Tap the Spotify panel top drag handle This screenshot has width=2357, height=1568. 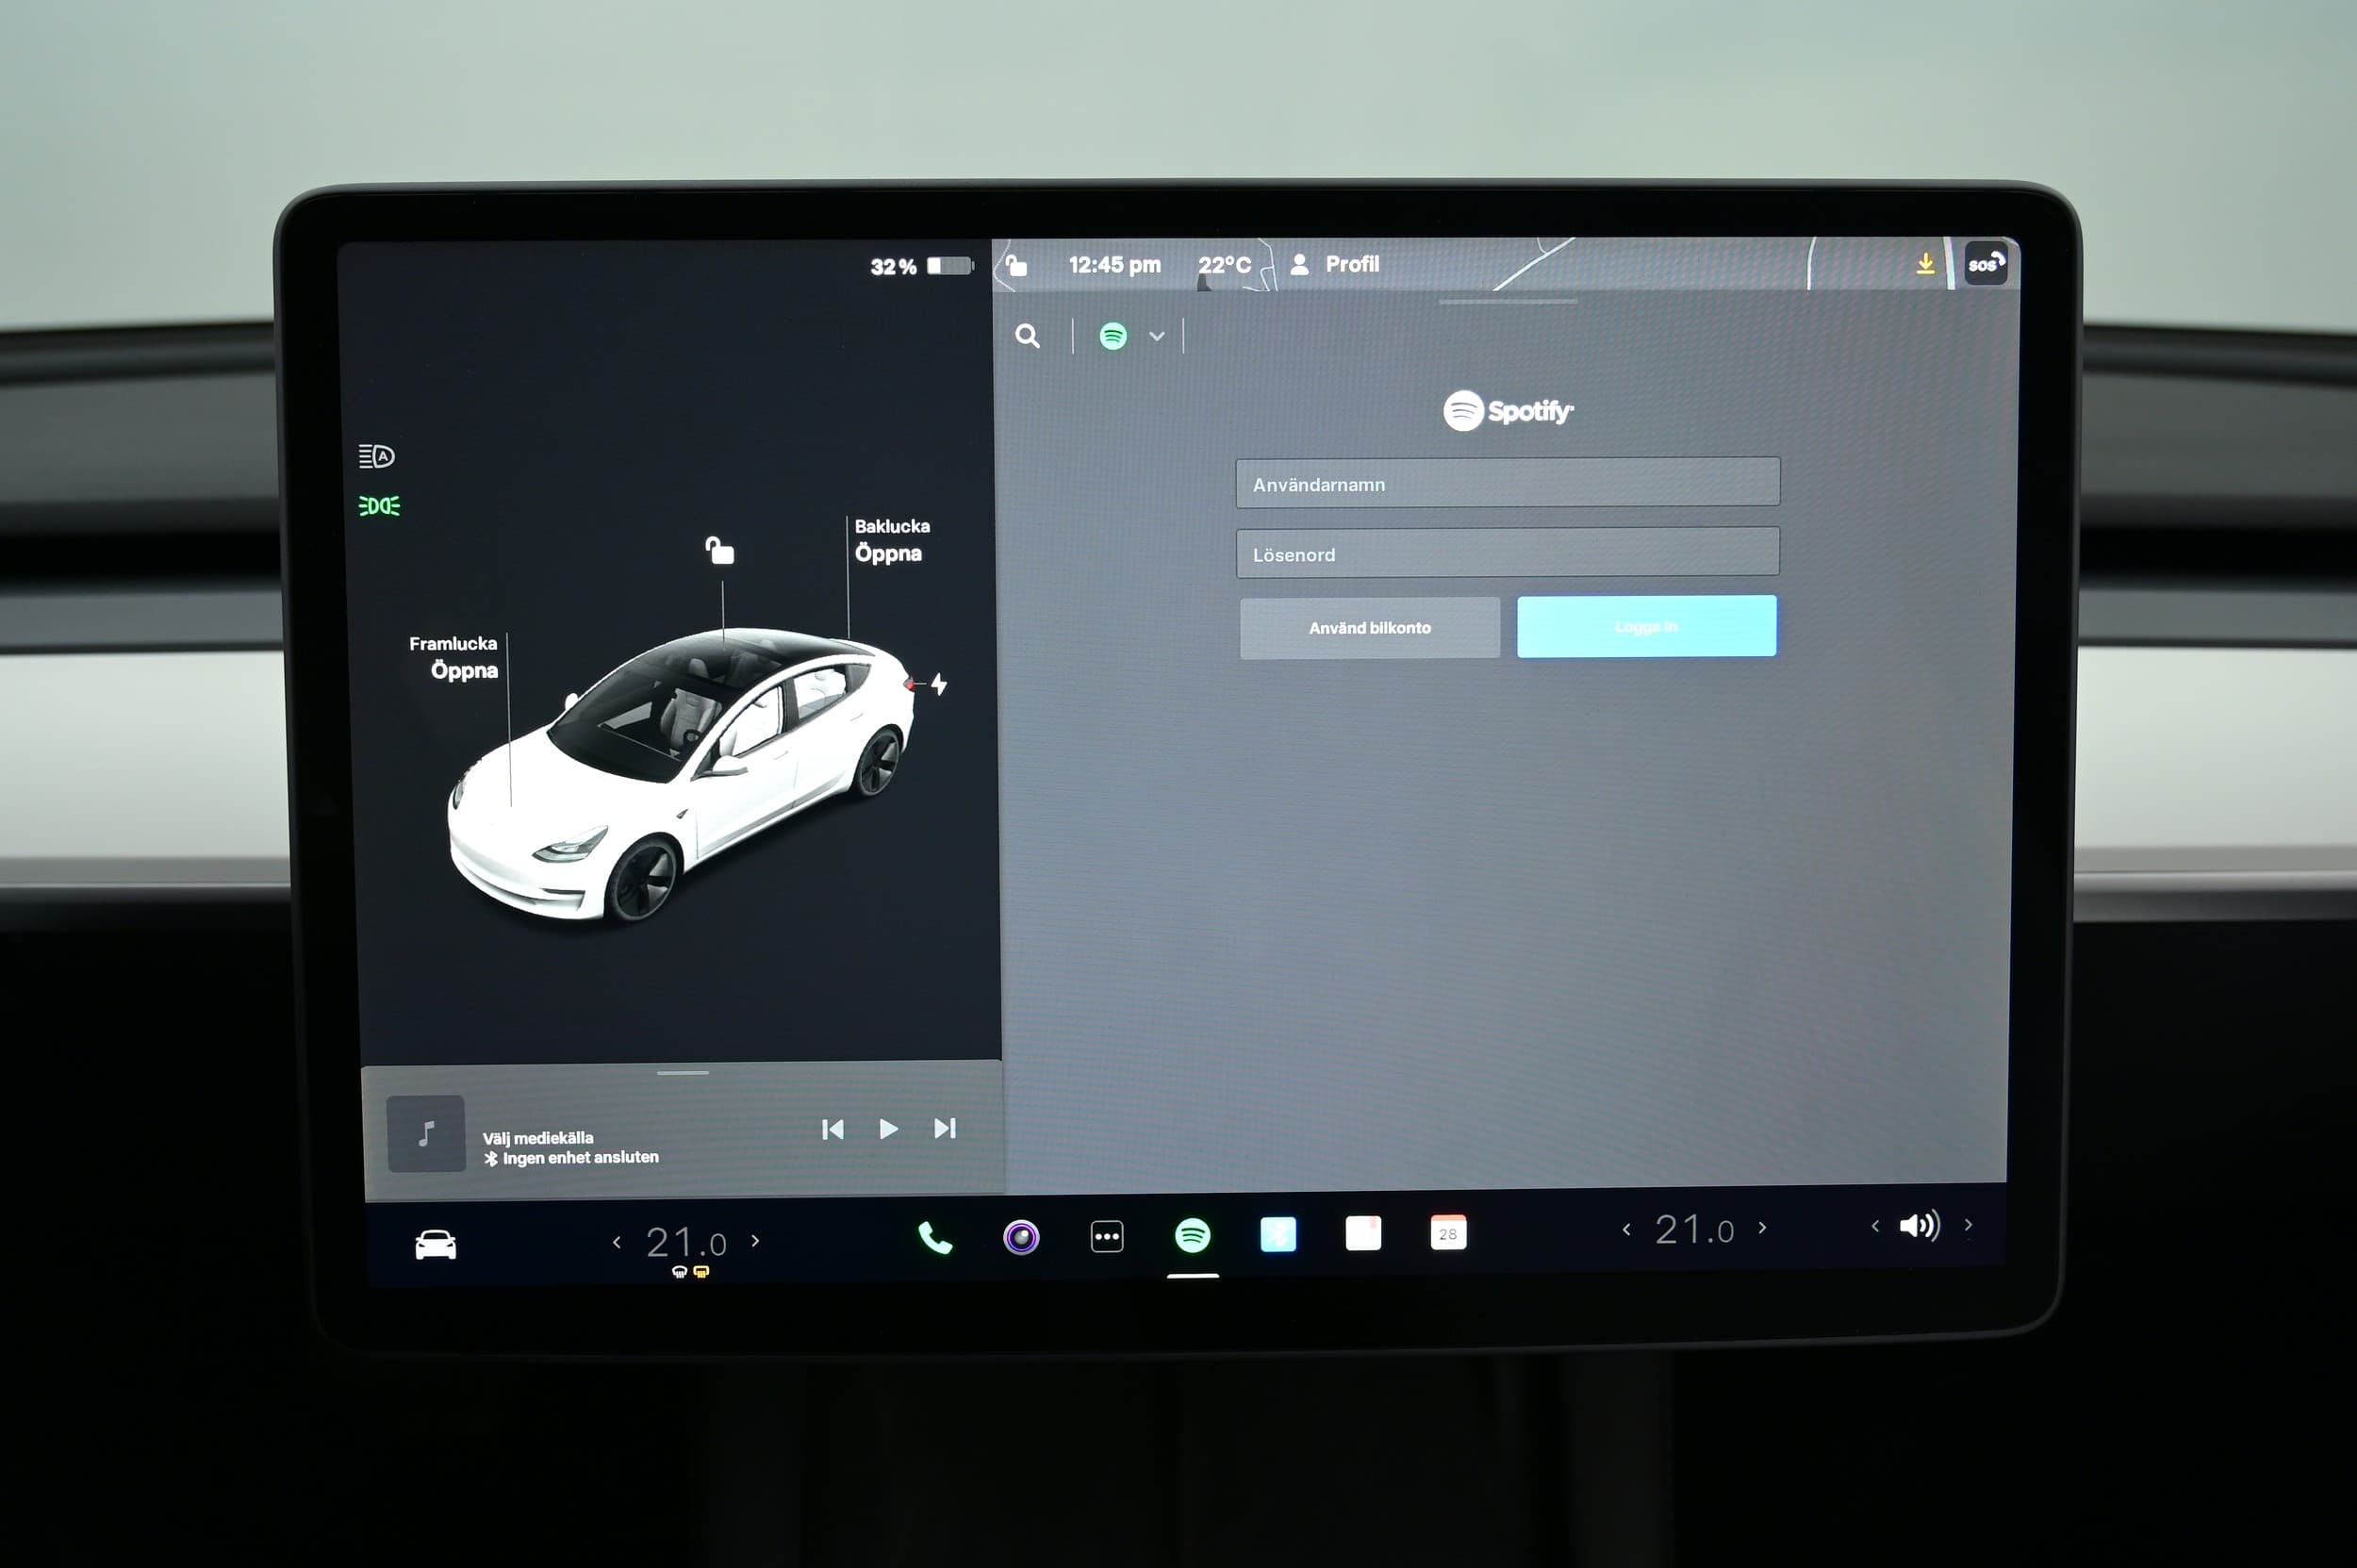(1507, 301)
